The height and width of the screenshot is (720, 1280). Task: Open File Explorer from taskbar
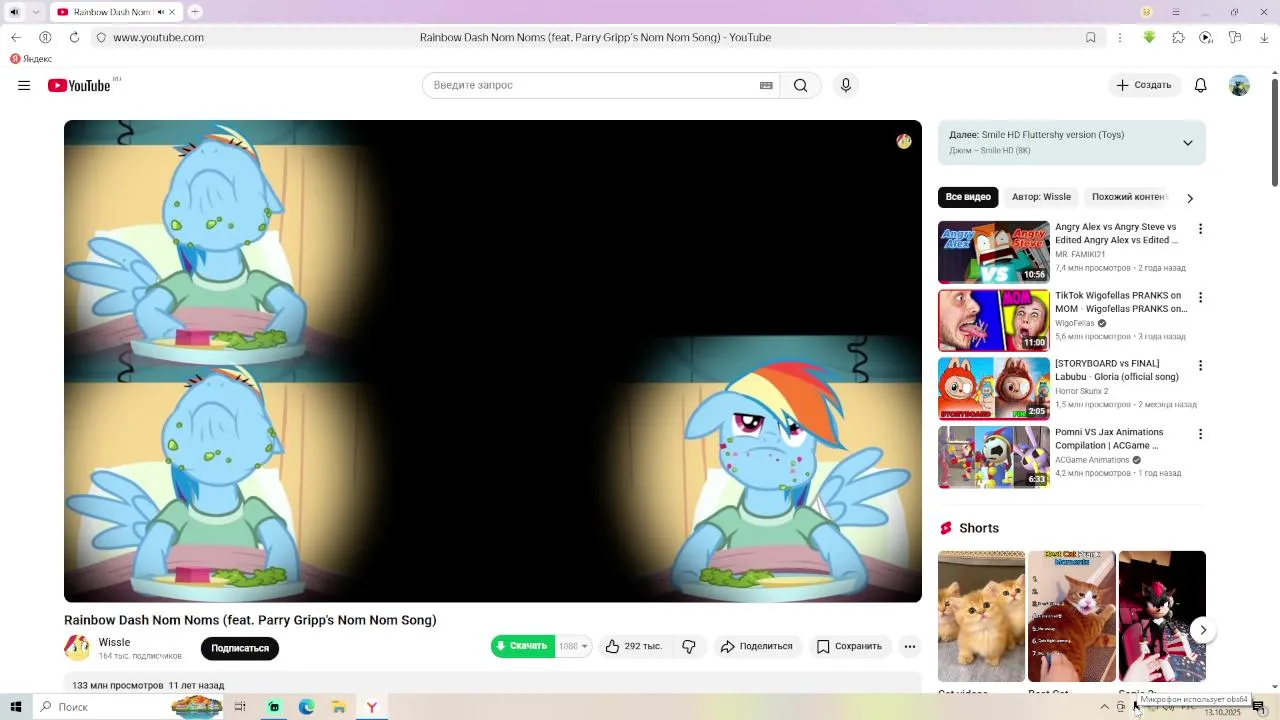click(x=339, y=707)
